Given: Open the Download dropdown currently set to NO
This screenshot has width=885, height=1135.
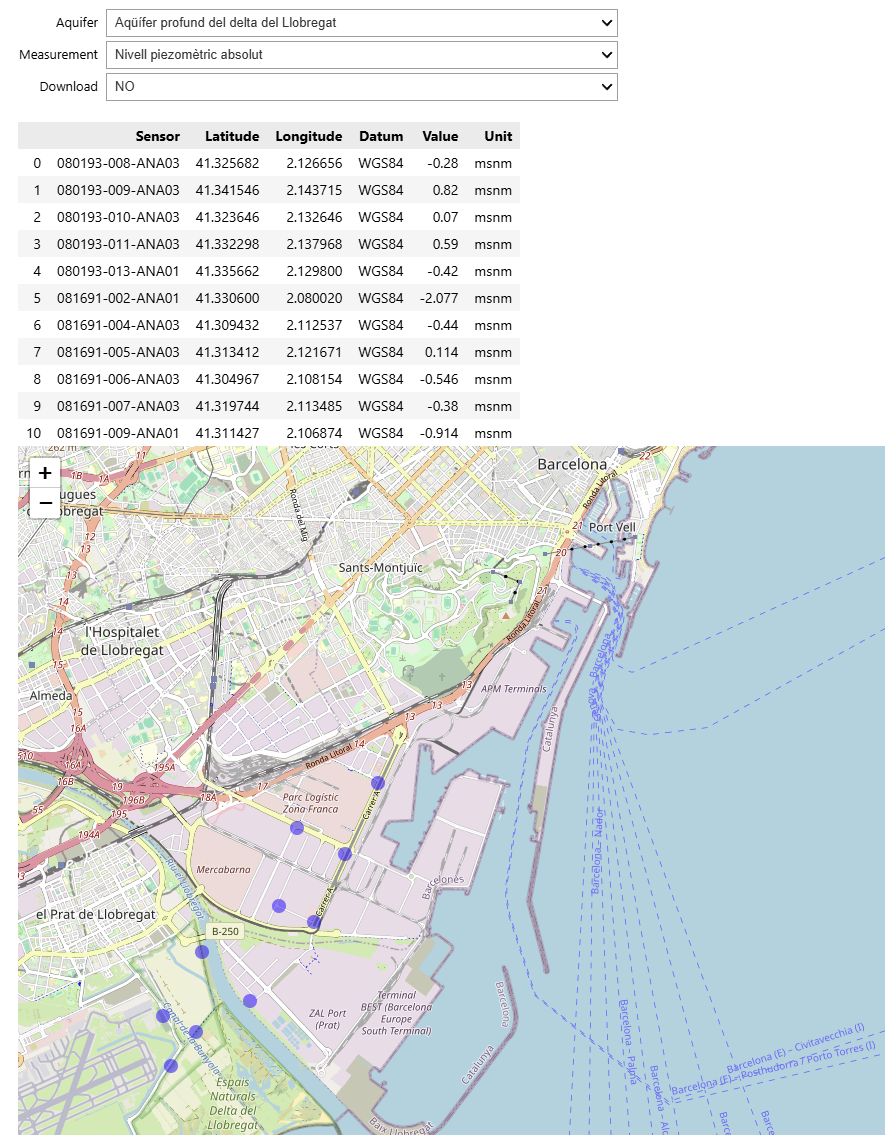Looking at the screenshot, I should click(362, 87).
